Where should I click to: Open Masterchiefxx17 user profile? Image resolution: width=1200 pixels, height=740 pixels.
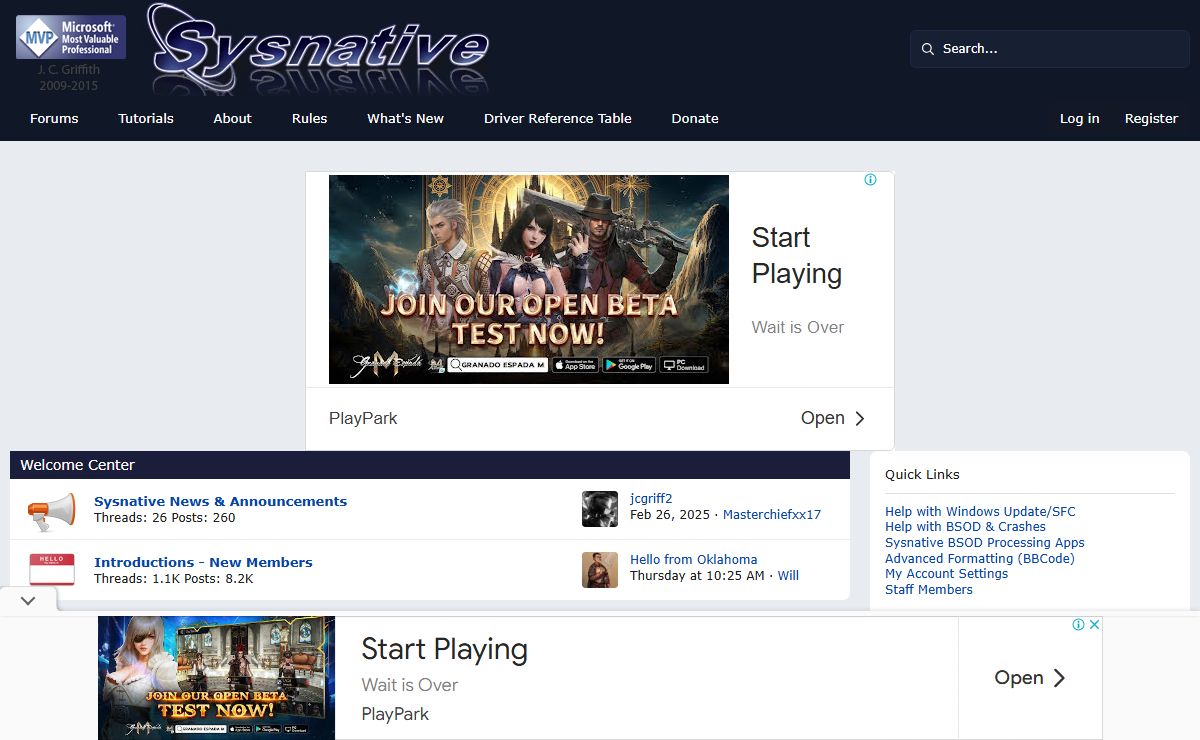click(772, 515)
